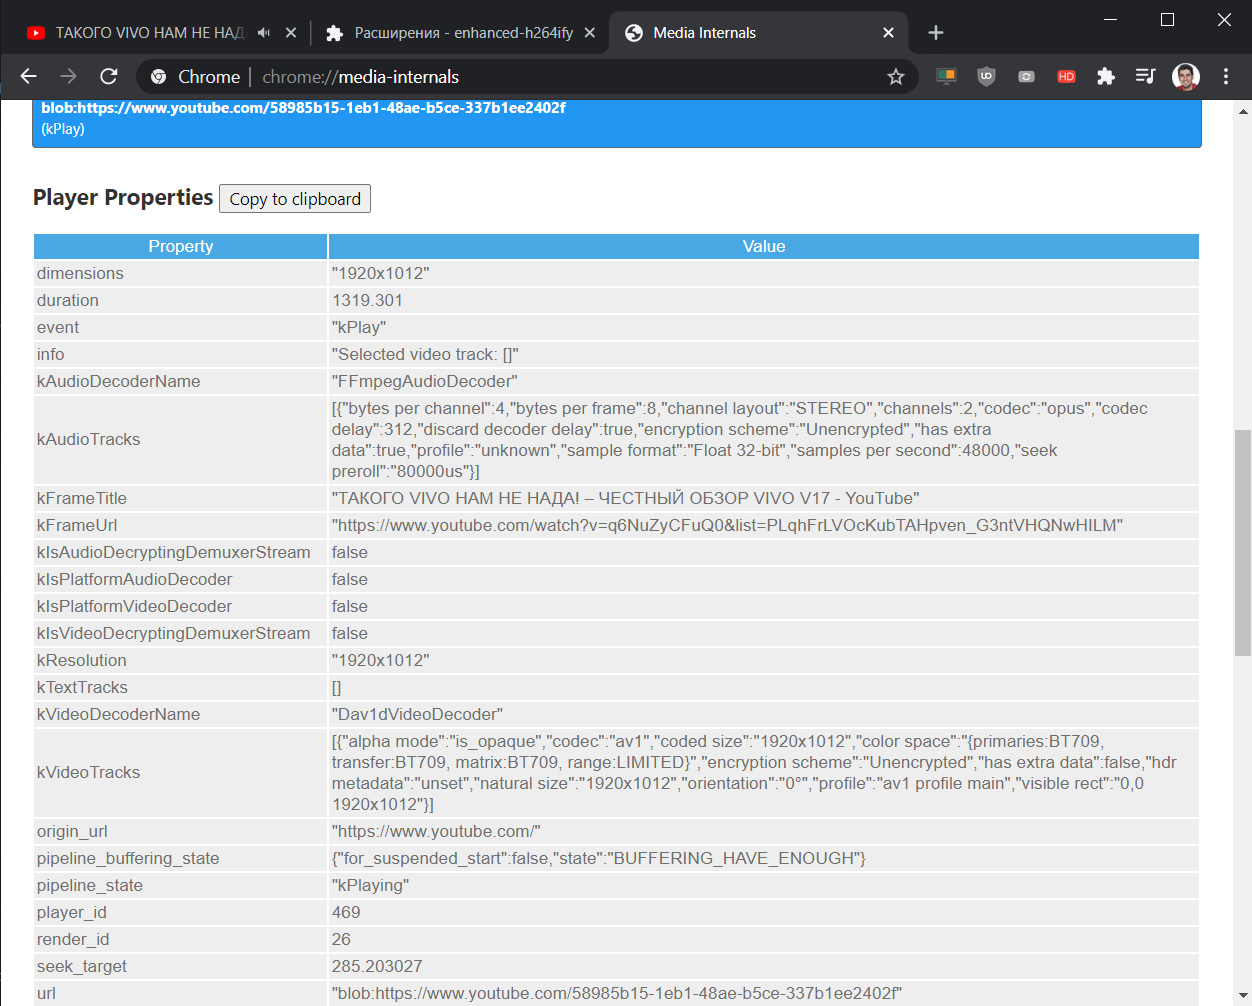Click the render_id value 26
This screenshot has width=1252, height=1006.
[x=341, y=939]
